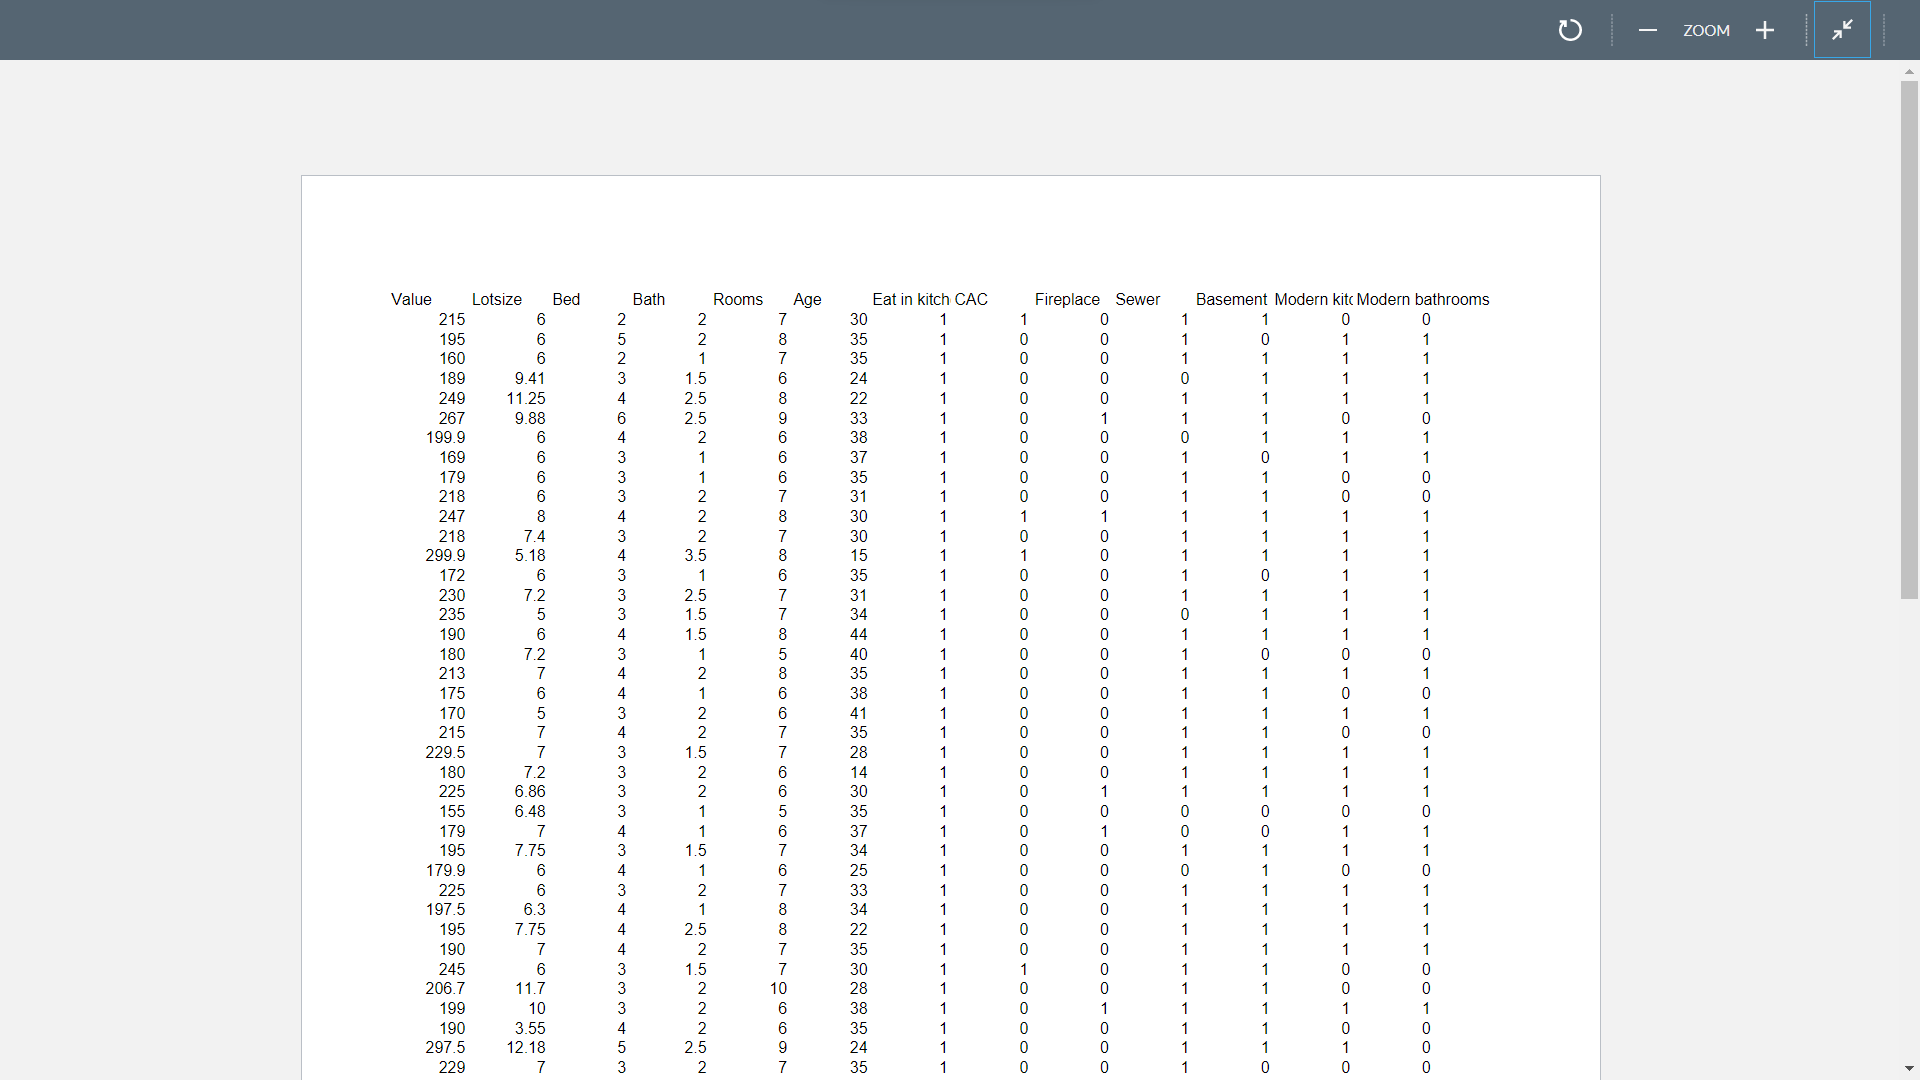
Task: Click the reset view icon
Action: [x=1569, y=30]
